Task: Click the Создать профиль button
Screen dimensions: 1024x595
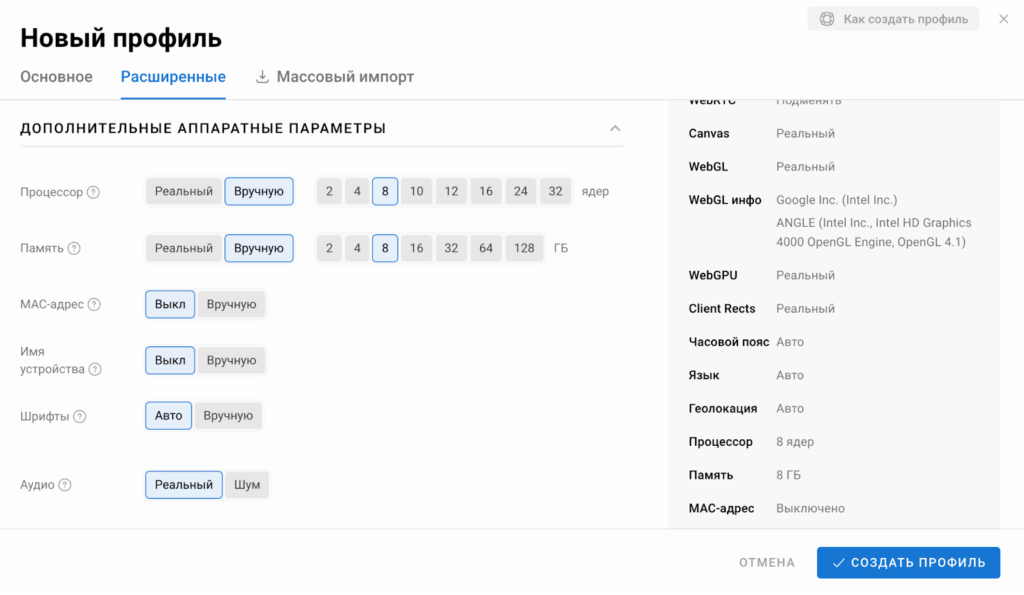Action: (908, 562)
